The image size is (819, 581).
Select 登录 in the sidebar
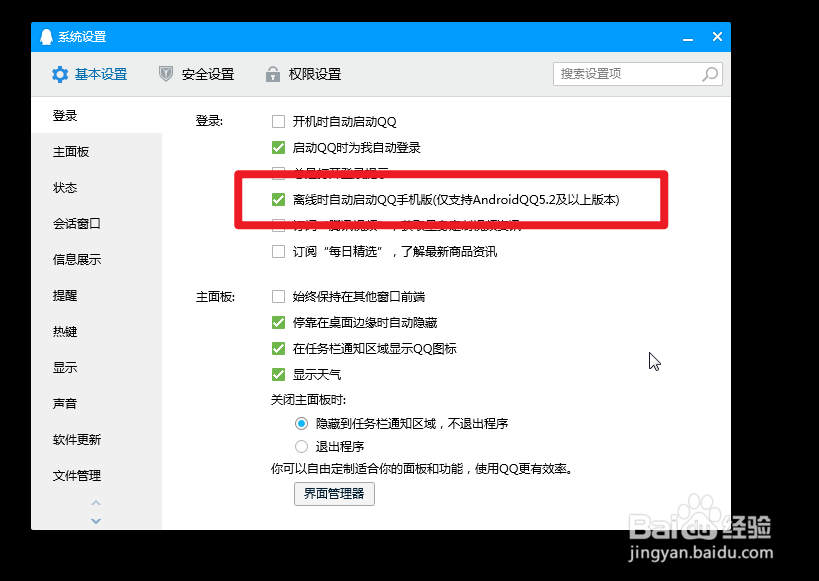[x=97, y=115]
